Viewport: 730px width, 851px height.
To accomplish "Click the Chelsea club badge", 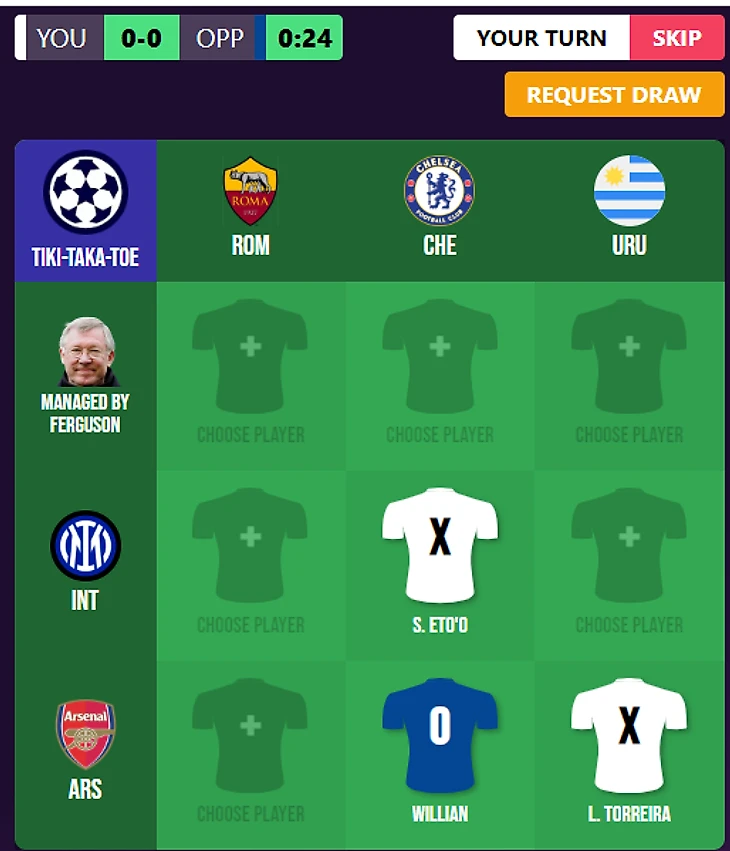I will [x=439, y=190].
